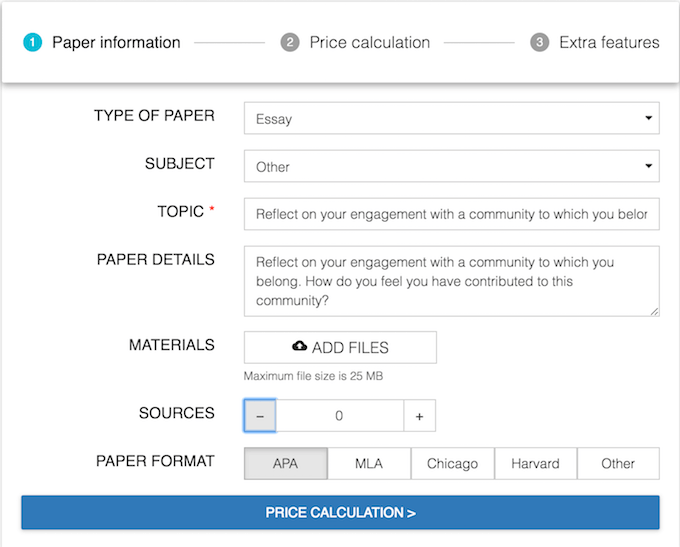The height and width of the screenshot is (547, 680).
Task: Select APA paper format
Action: pos(285,464)
